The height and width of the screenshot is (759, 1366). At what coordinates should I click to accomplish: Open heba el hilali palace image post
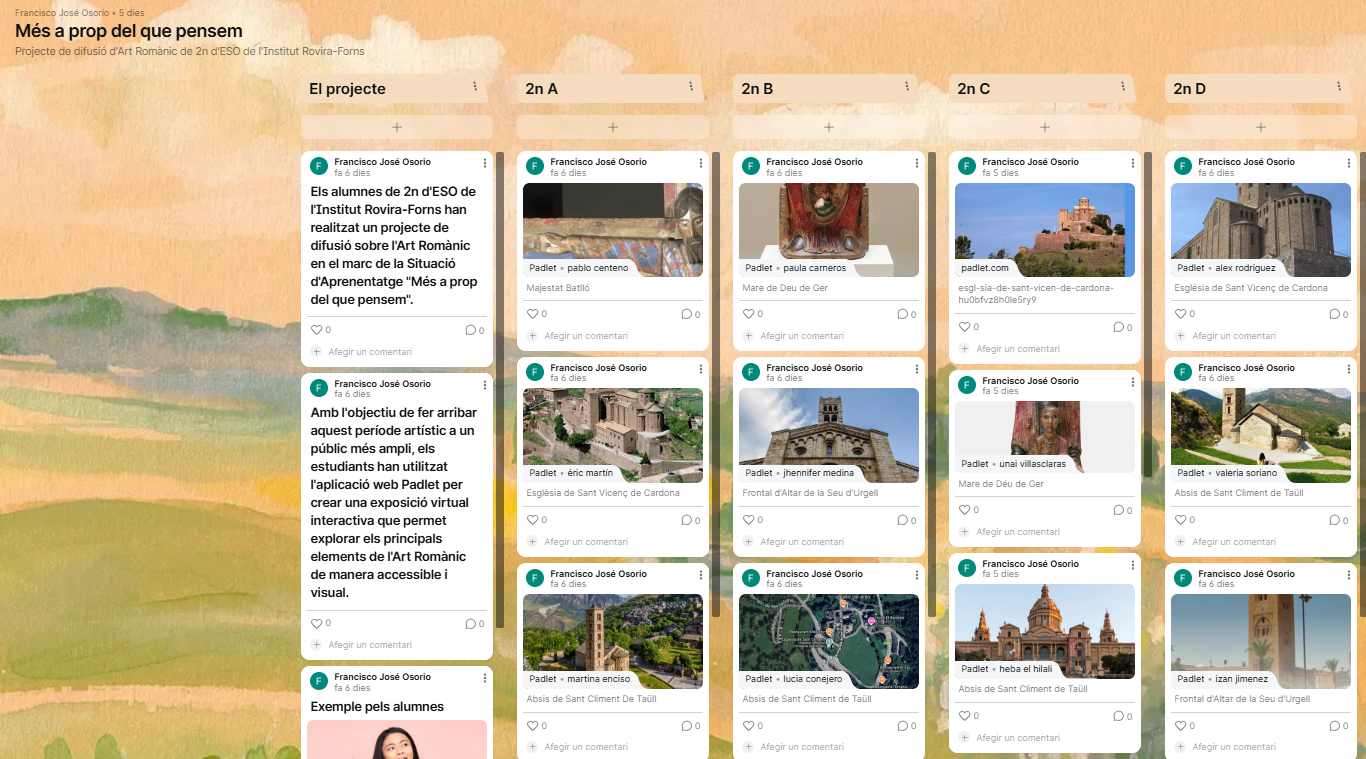(x=1044, y=630)
